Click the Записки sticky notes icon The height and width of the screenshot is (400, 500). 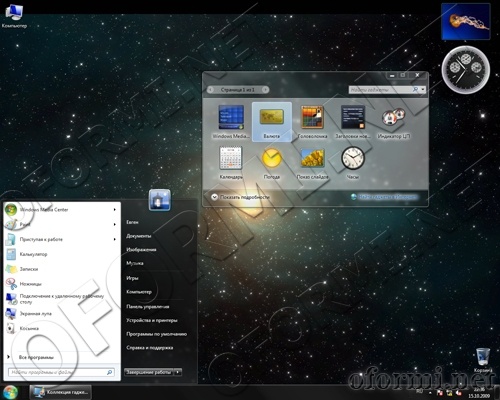pos(11,269)
